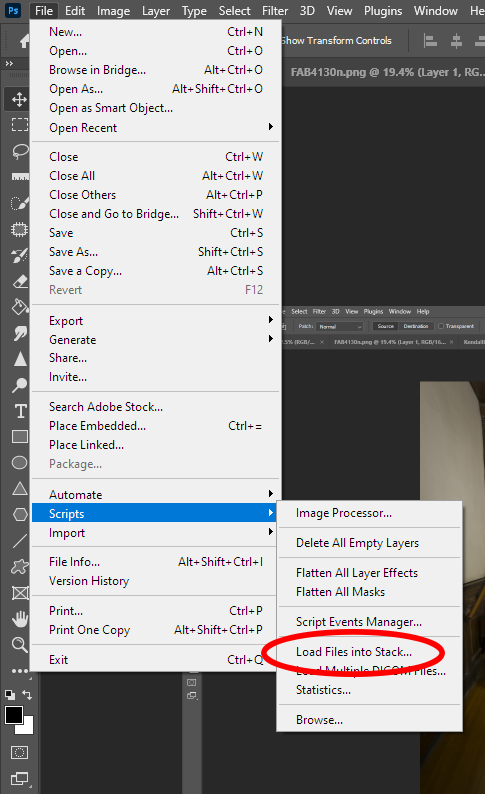Image resolution: width=485 pixels, height=794 pixels.
Task: Open the Image menu
Action: [x=113, y=11]
